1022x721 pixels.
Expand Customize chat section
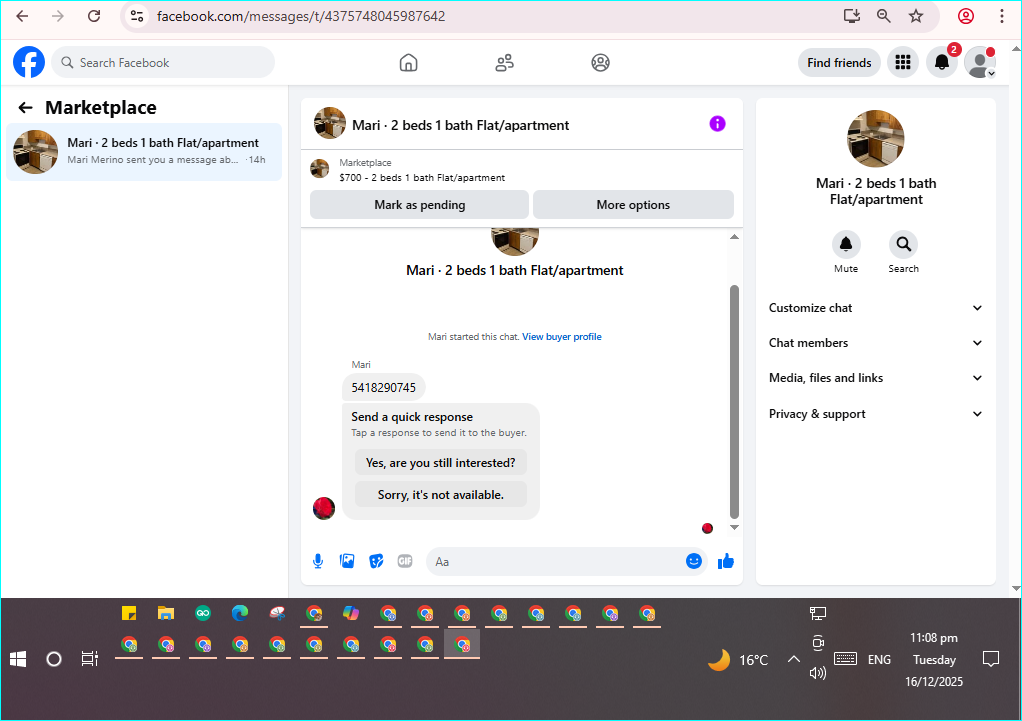point(876,308)
